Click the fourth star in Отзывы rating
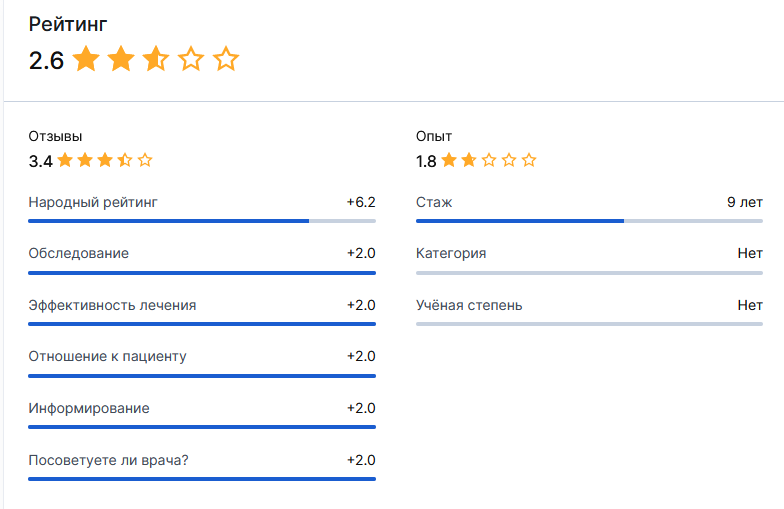Screen dimensions: 784x509 click(x=125, y=160)
